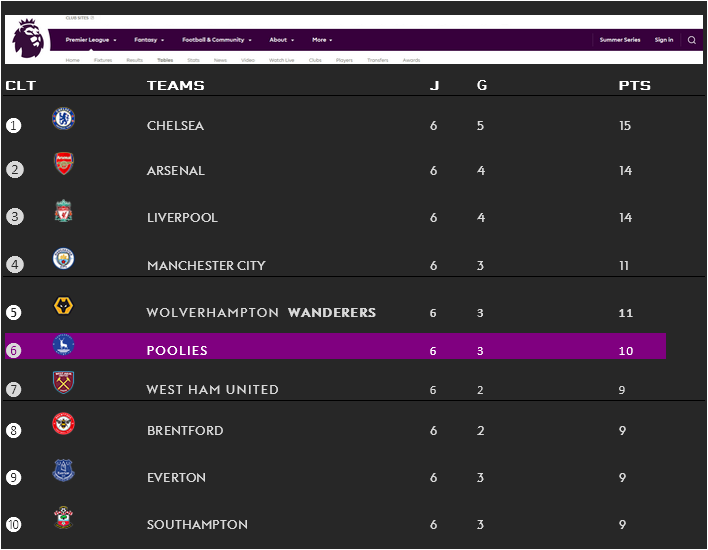Click the West Ham United crest

point(63,382)
